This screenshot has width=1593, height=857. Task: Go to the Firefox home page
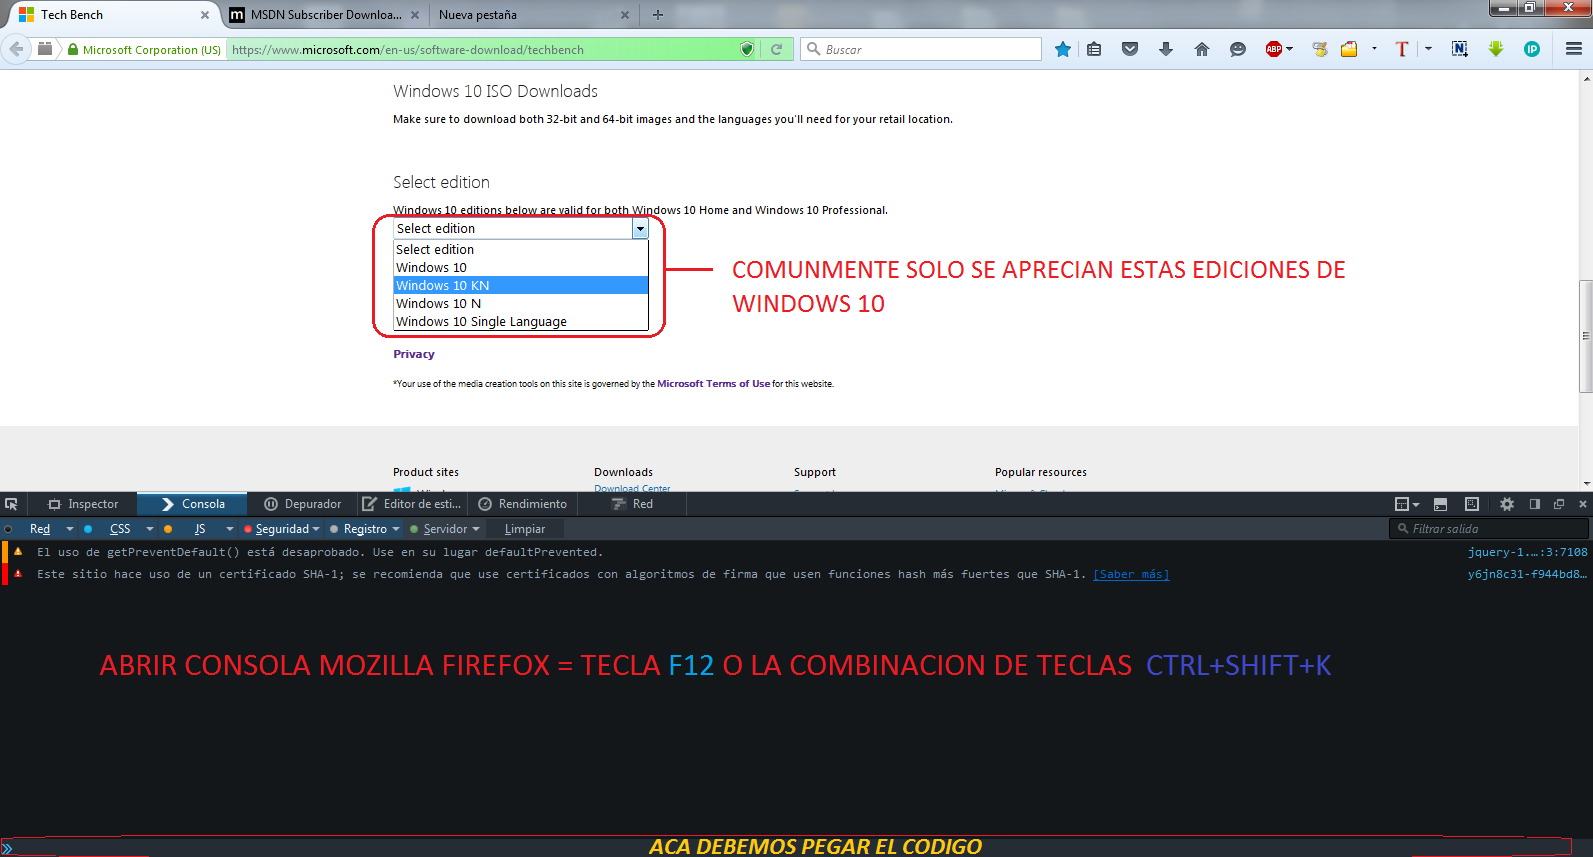point(1202,49)
